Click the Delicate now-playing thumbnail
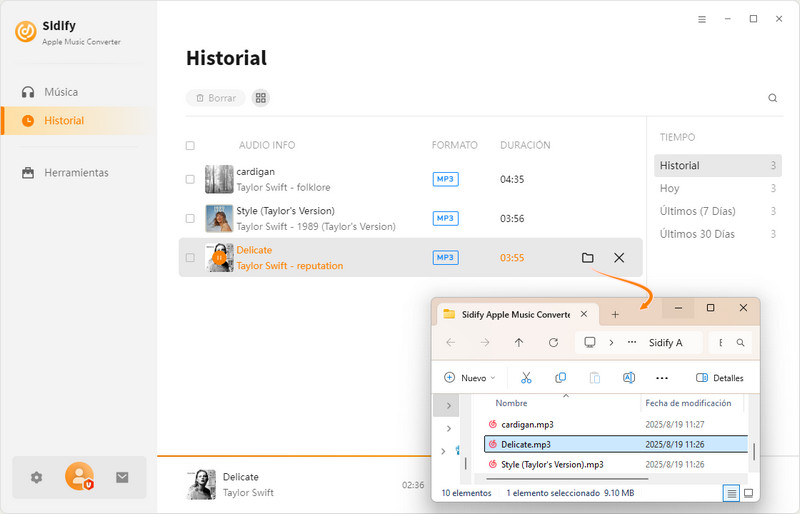 pos(202,484)
